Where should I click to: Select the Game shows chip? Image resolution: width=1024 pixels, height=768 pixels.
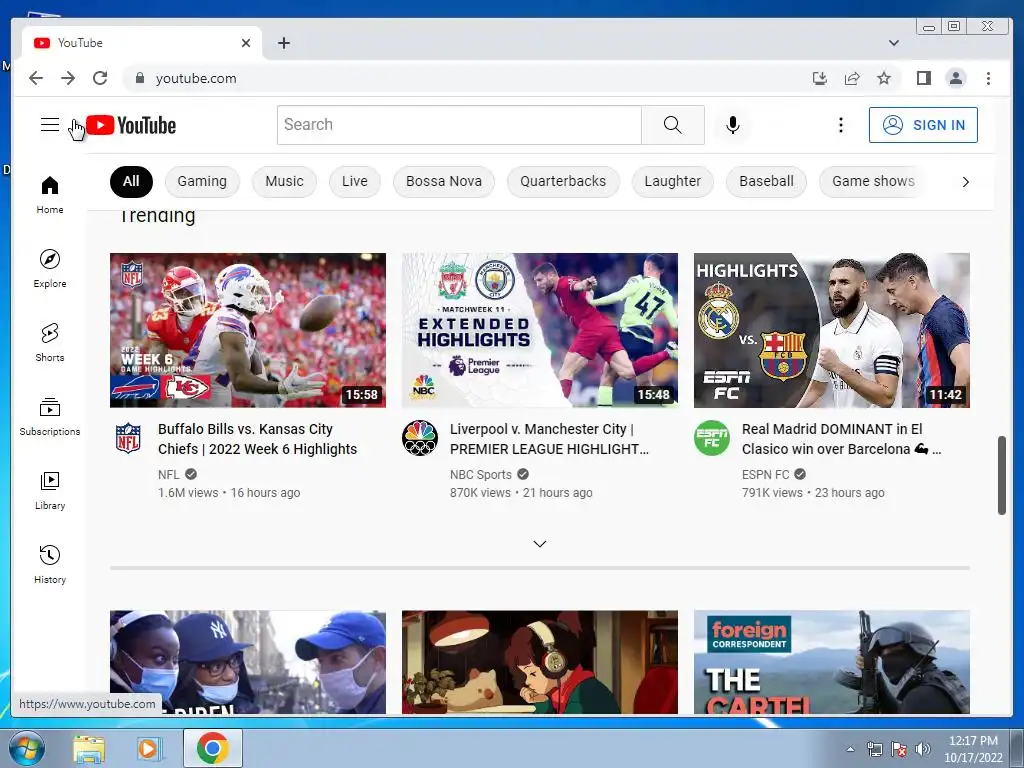(x=873, y=182)
